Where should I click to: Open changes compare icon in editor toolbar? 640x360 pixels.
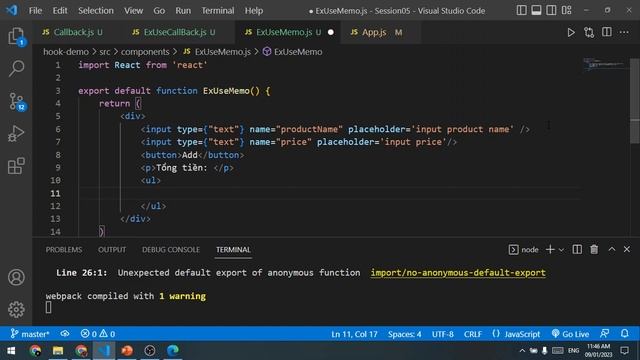click(x=589, y=32)
